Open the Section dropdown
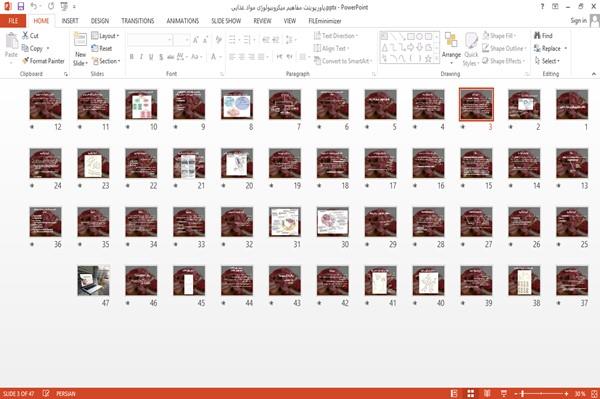 coord(106,61)
